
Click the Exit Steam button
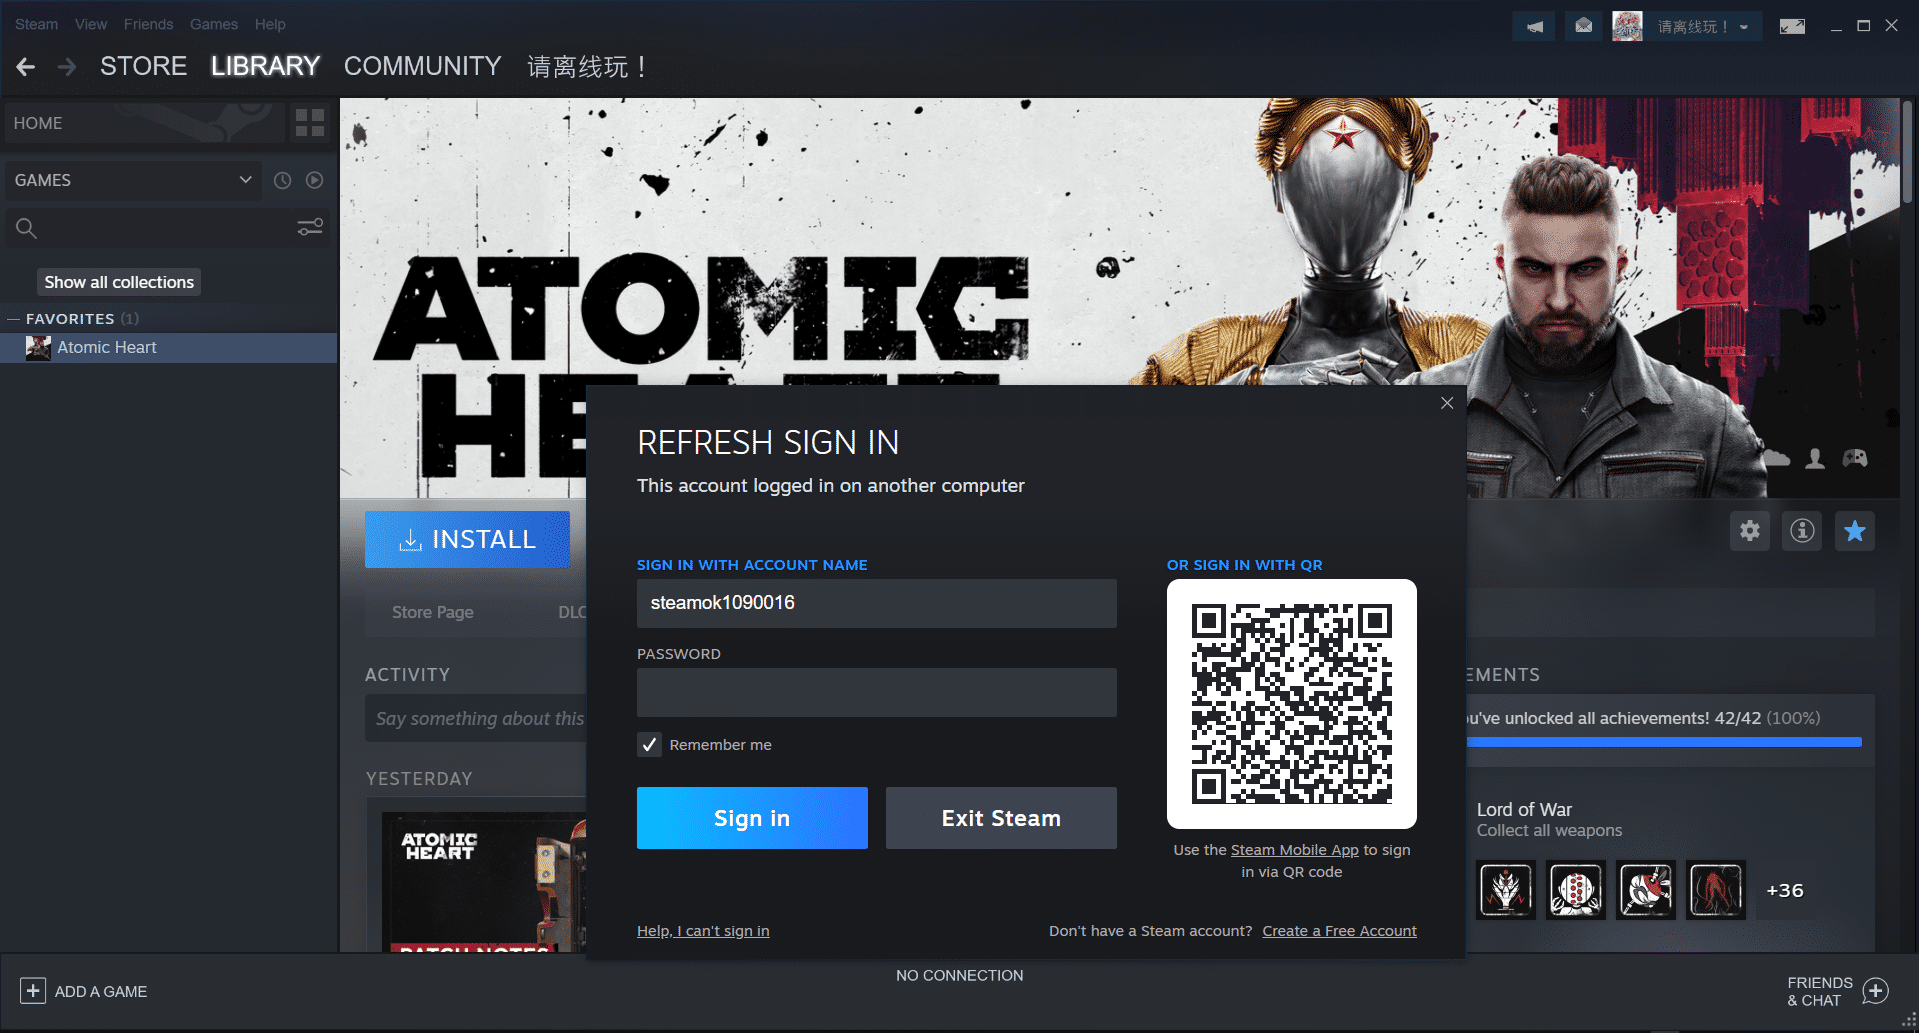[1001, 818]
